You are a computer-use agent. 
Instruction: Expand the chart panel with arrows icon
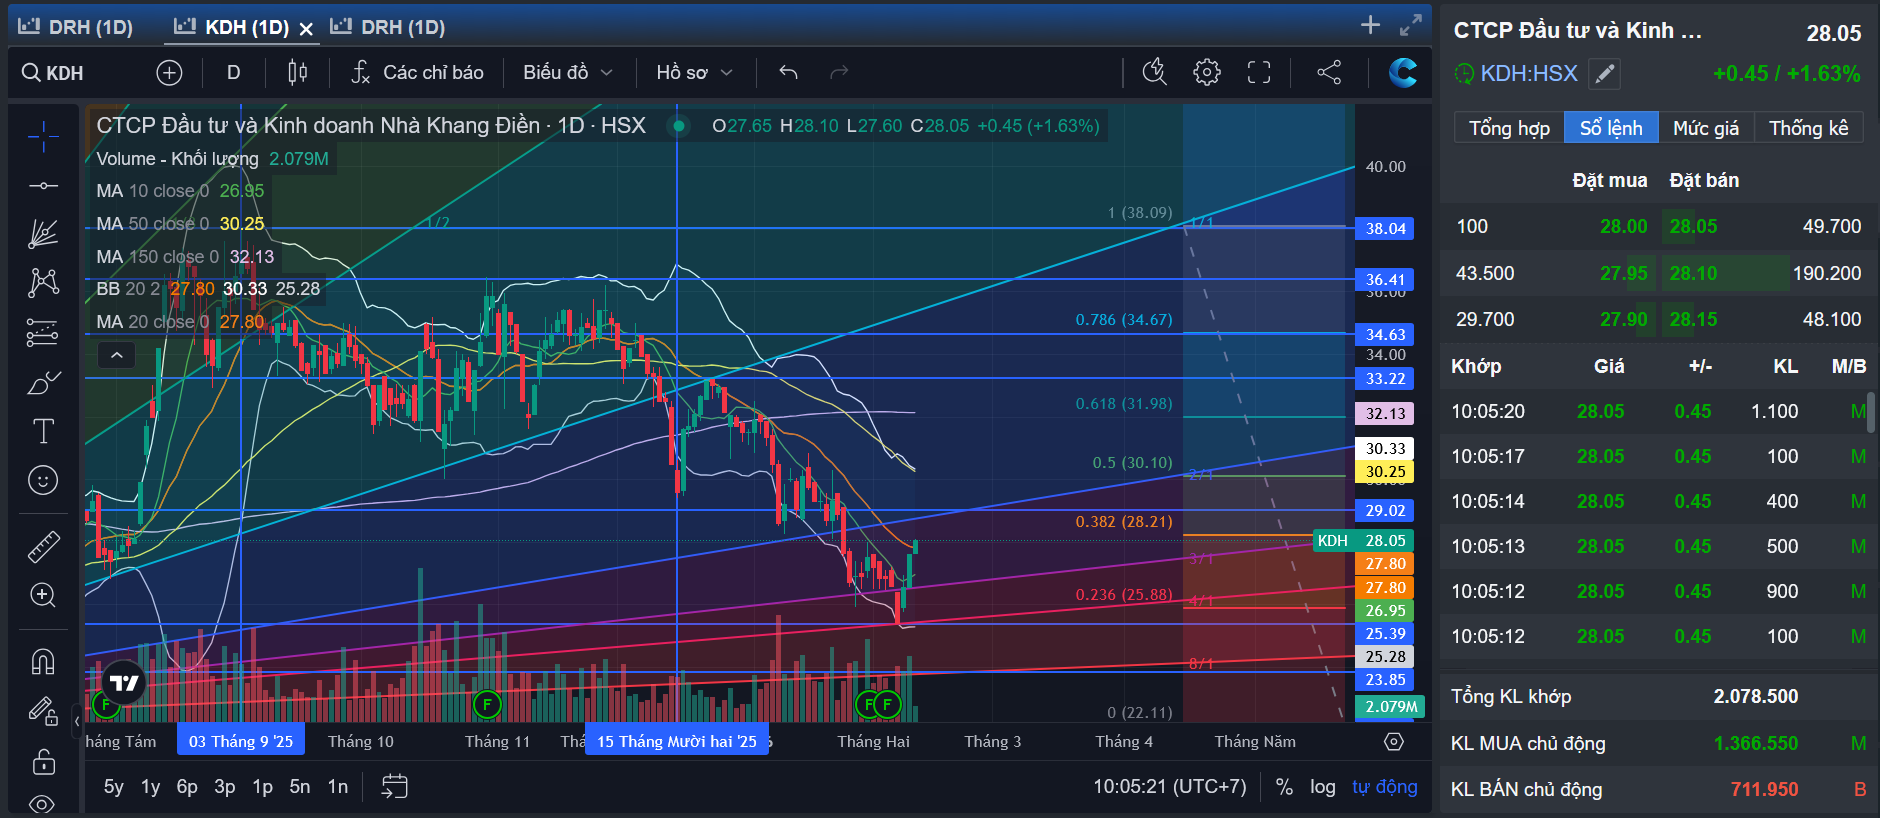tap(1410, 25)
